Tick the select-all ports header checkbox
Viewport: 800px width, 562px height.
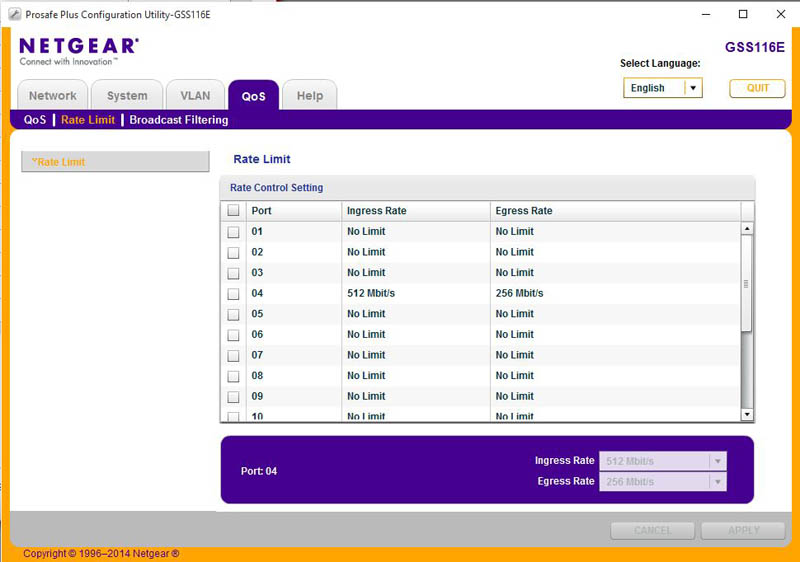[233, 211]
